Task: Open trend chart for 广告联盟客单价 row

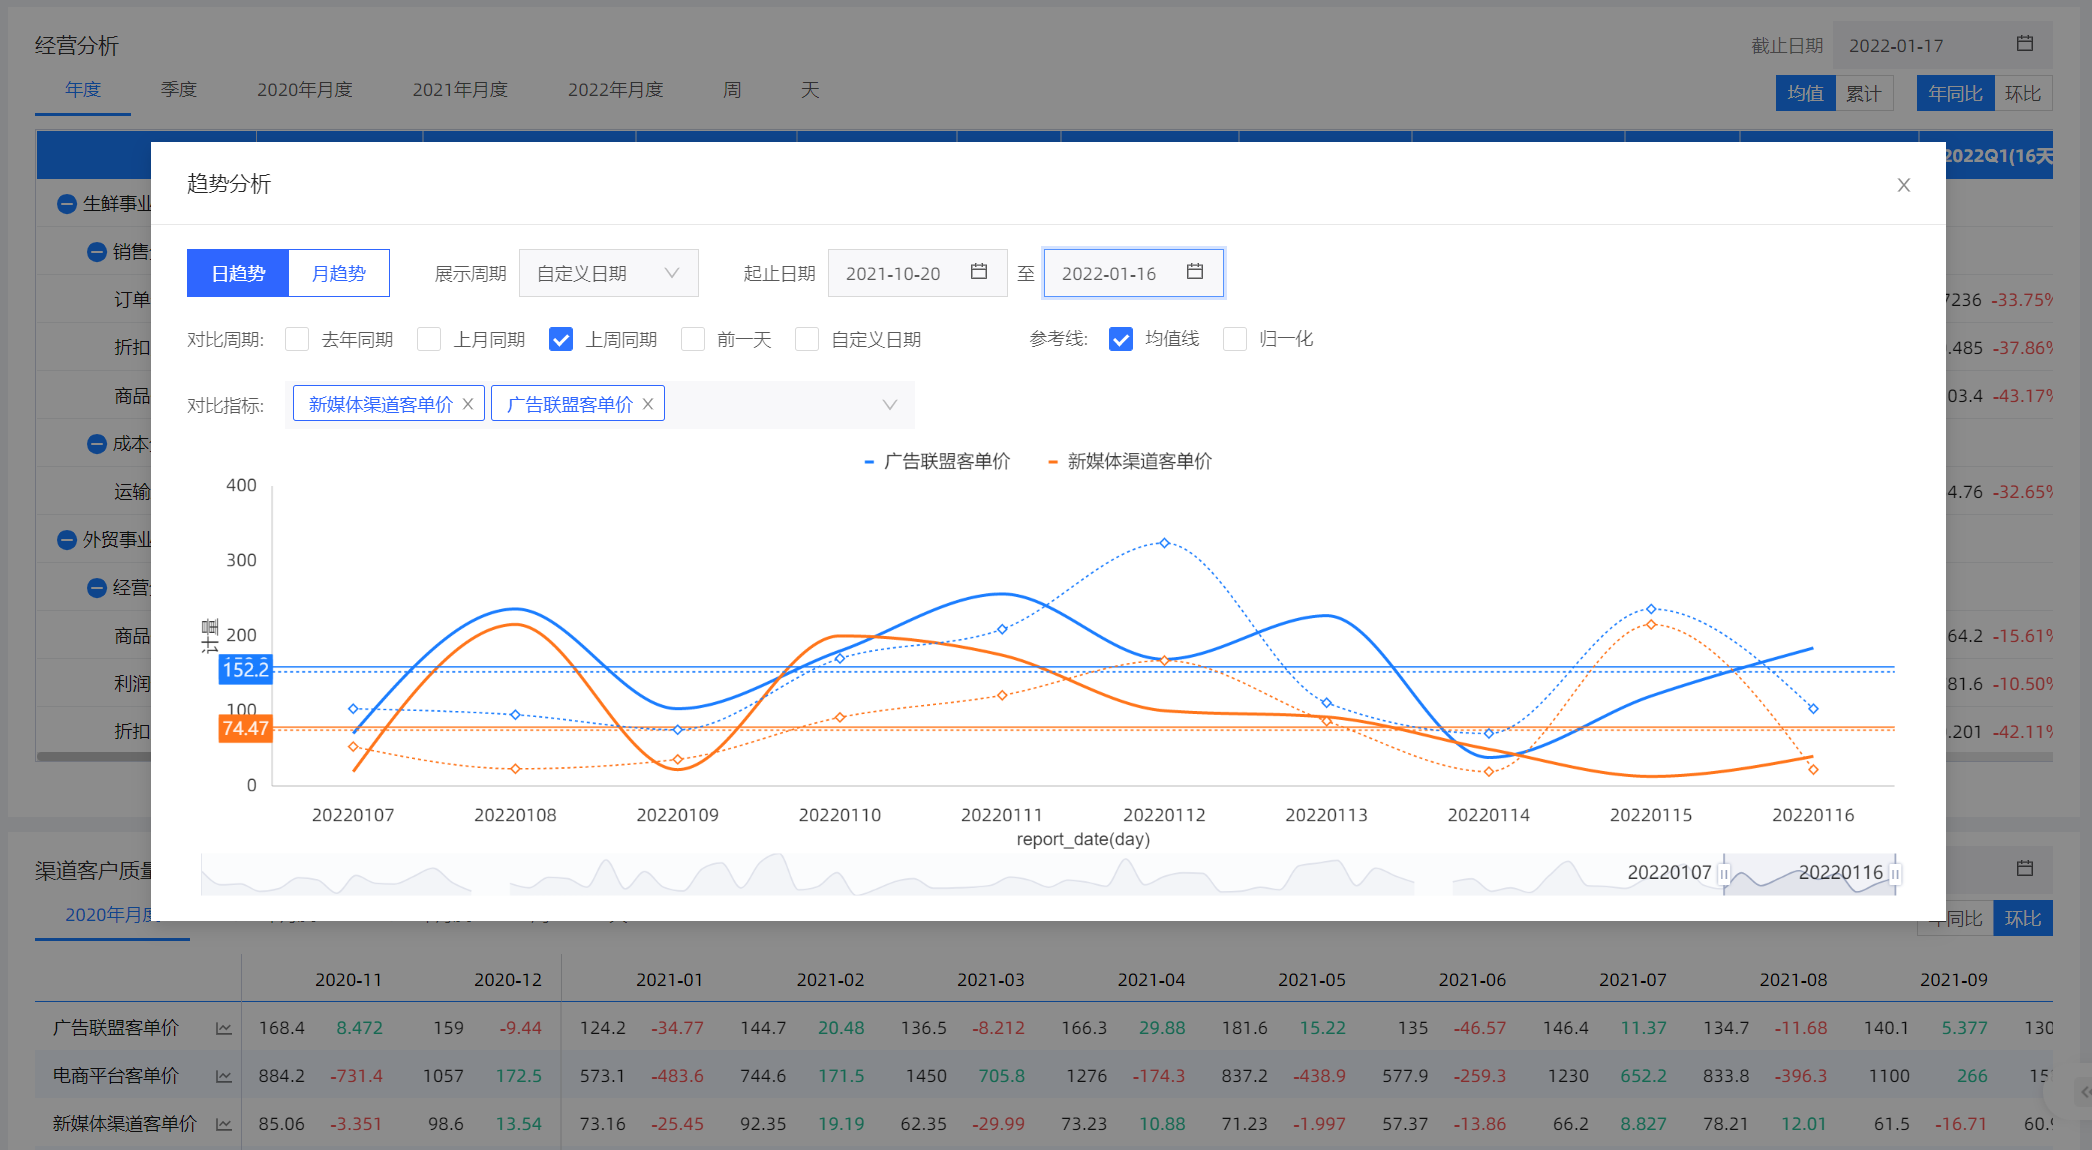Action: [224, 1028]
